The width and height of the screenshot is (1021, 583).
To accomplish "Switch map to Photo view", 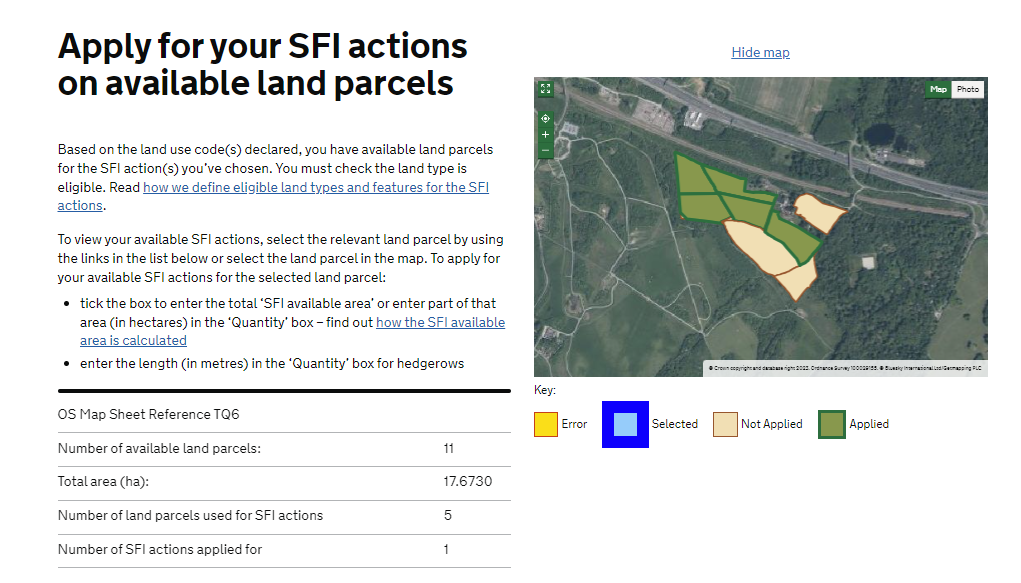I will [967, 89].
